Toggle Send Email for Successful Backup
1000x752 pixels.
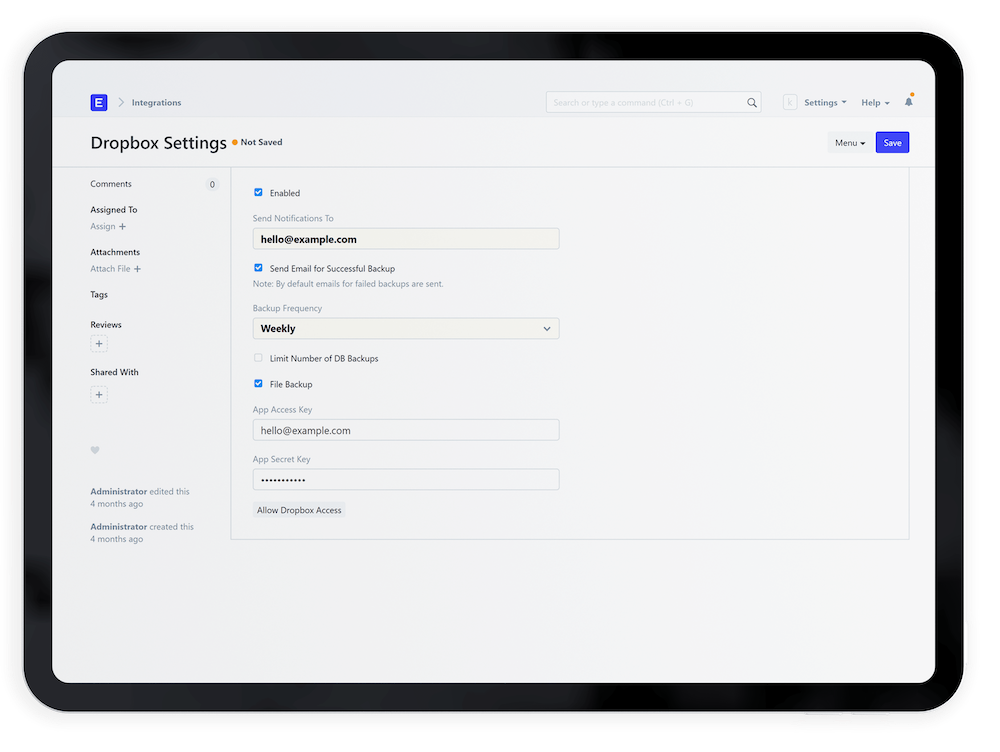pyautogui.click(x=258, y=268)
